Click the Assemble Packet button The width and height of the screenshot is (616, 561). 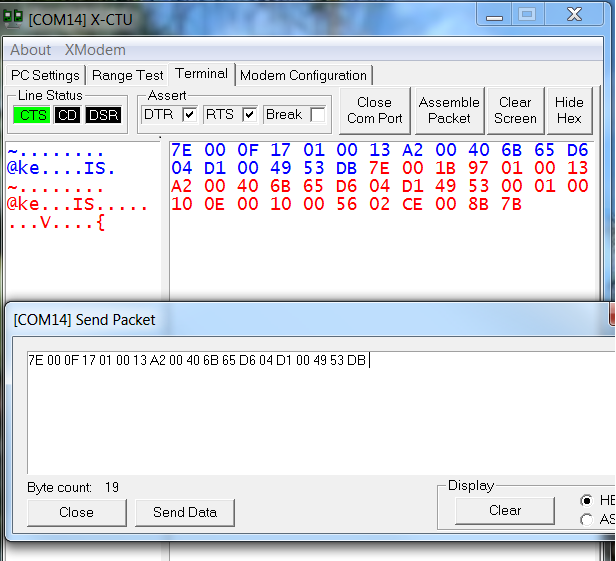click(x=449, y=110)
